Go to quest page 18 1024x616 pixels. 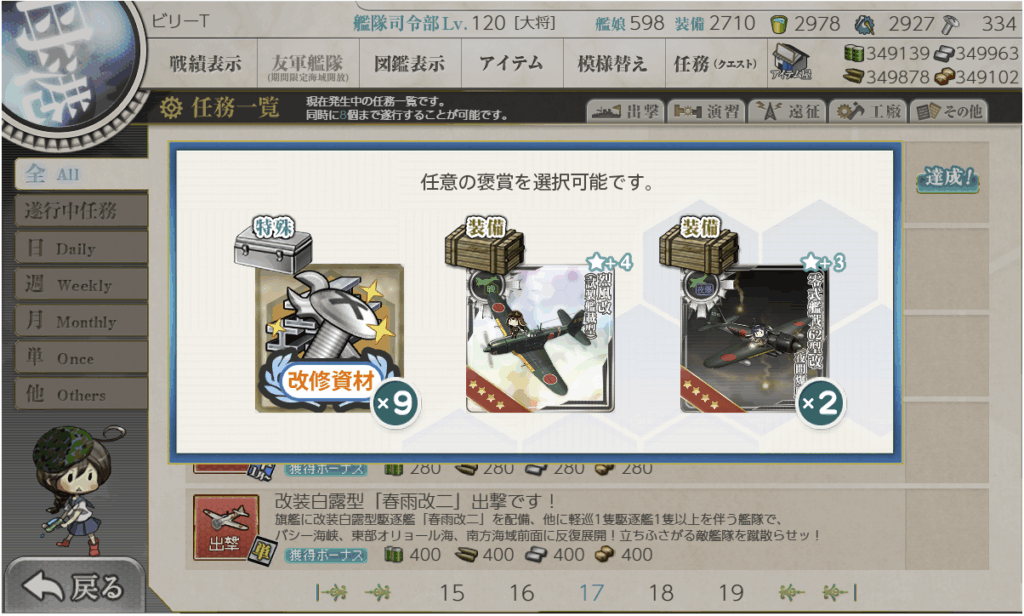[x=661, y=592]
